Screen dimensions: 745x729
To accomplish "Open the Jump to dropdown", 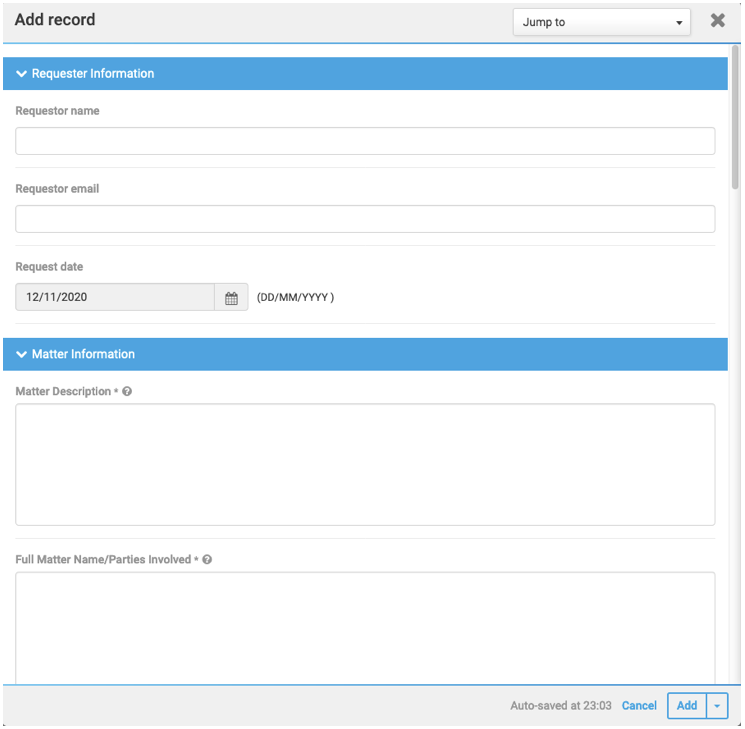I will pyautogui.click(x=602, y=22).
